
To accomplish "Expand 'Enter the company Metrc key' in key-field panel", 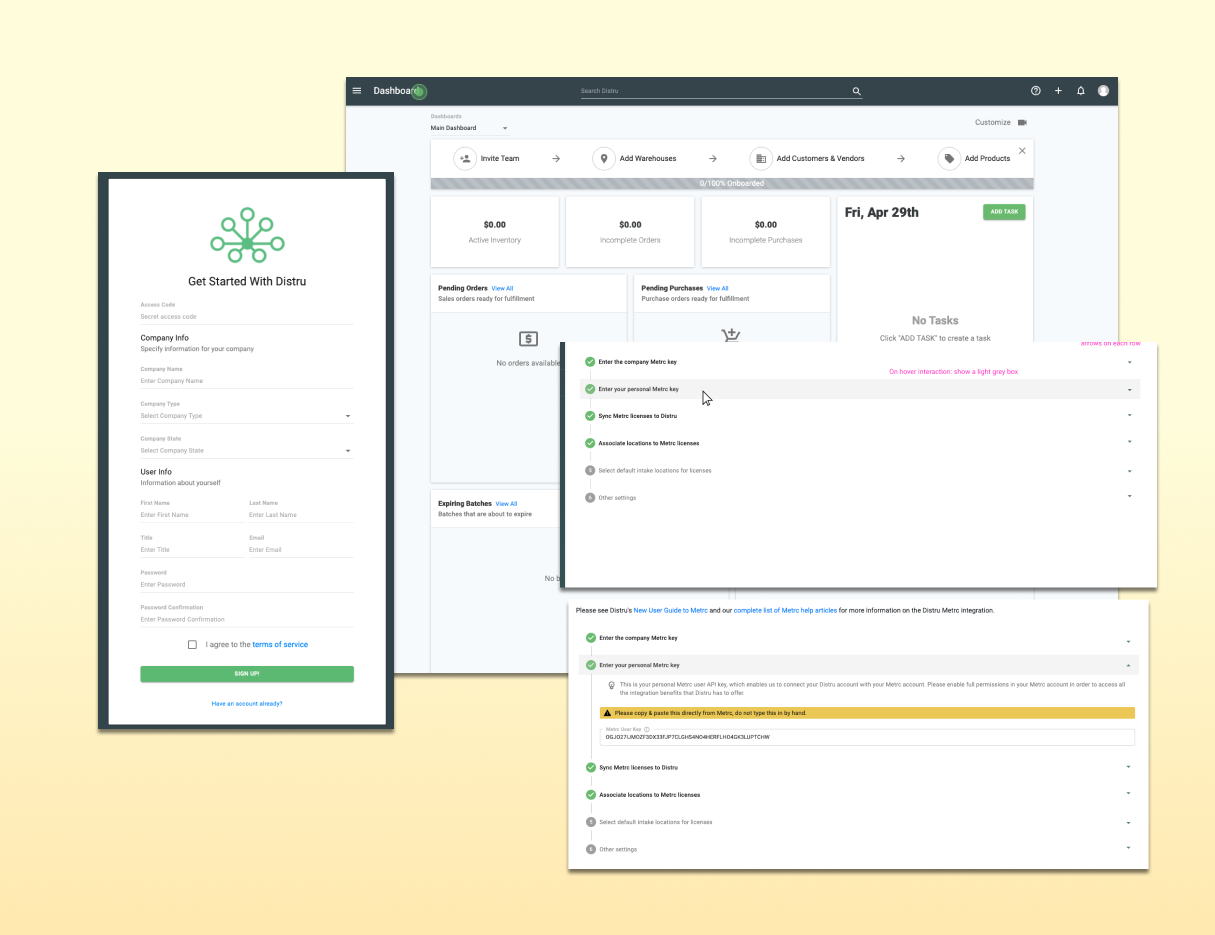I will point(1128,641).
